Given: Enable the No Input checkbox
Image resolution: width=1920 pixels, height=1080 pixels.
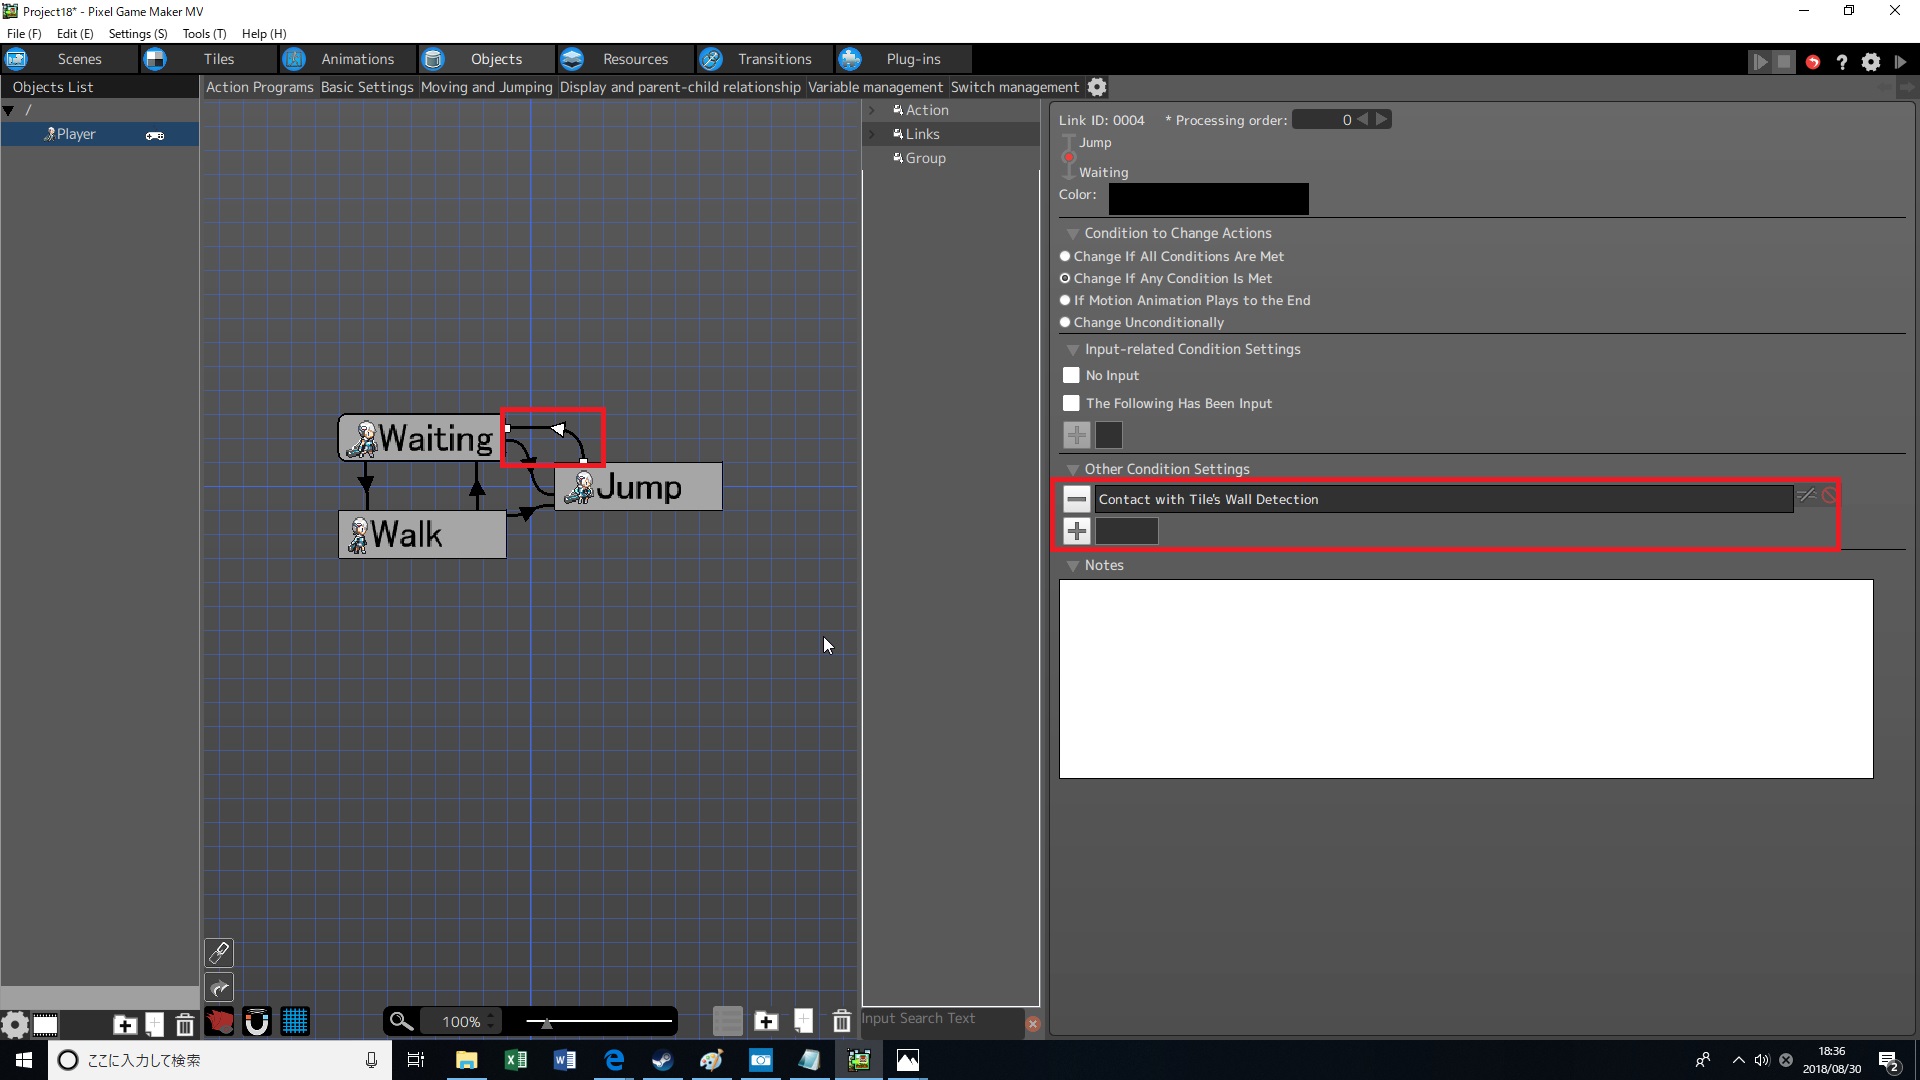Looking at the screenshot, I should [1071, 375].
